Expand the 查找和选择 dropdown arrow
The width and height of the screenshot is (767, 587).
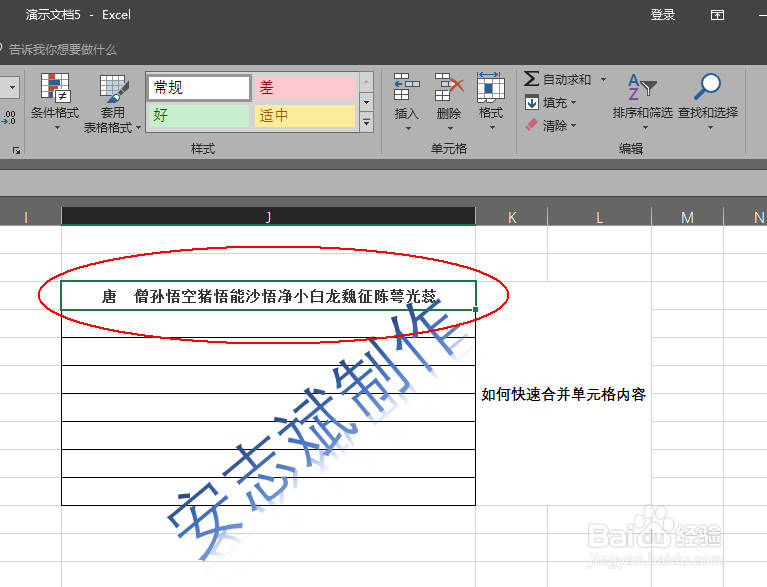pyautogui.click(x=710, y=128)
